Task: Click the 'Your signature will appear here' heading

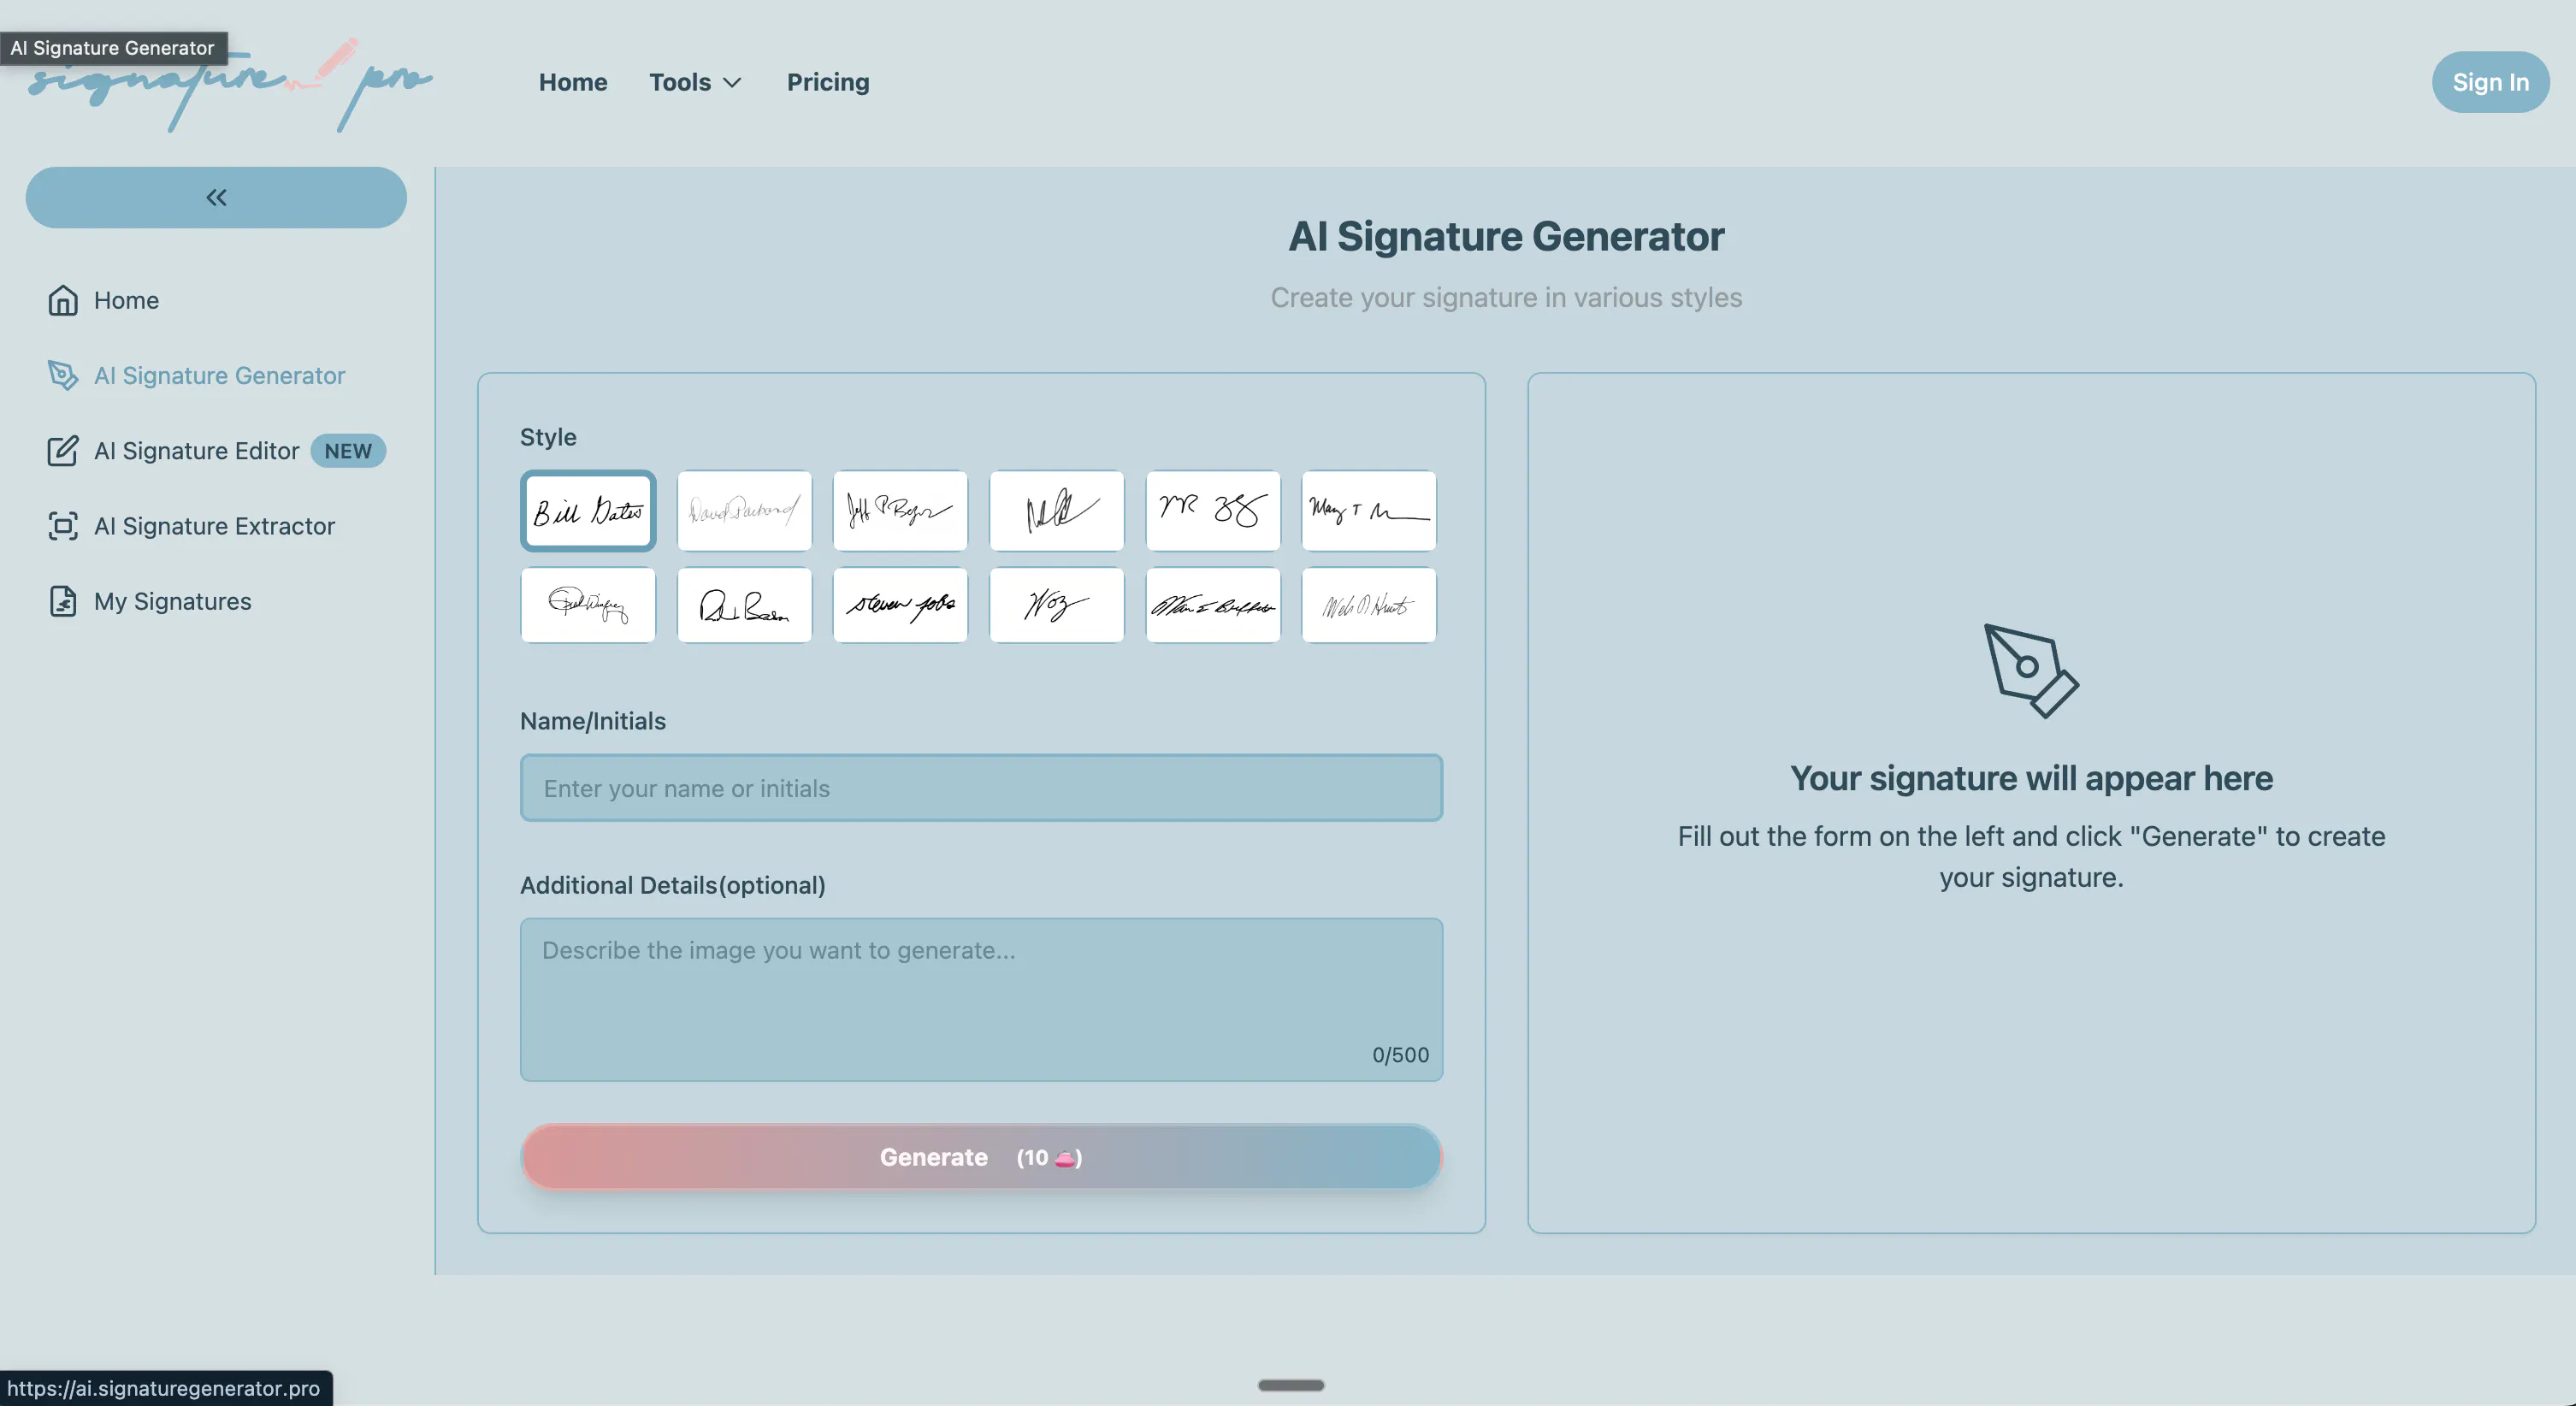Action: click(x=2031, y=778)
